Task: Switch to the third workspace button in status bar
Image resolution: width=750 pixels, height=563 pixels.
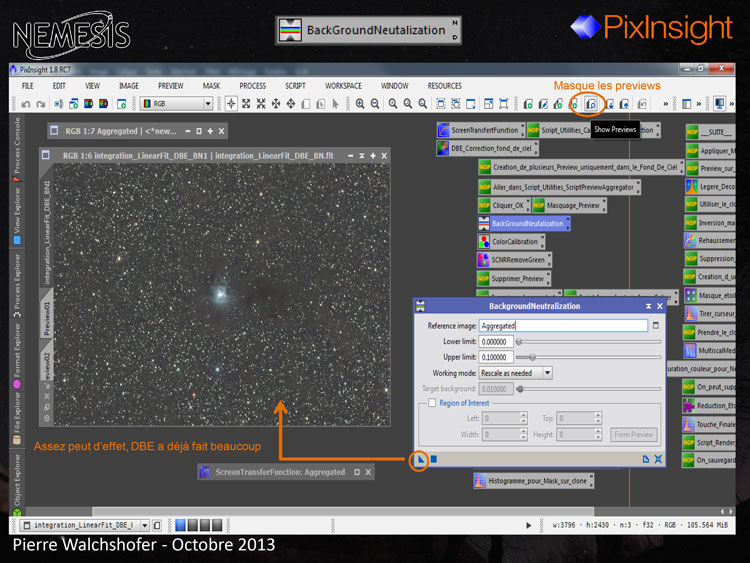Action: pos(205,525)
